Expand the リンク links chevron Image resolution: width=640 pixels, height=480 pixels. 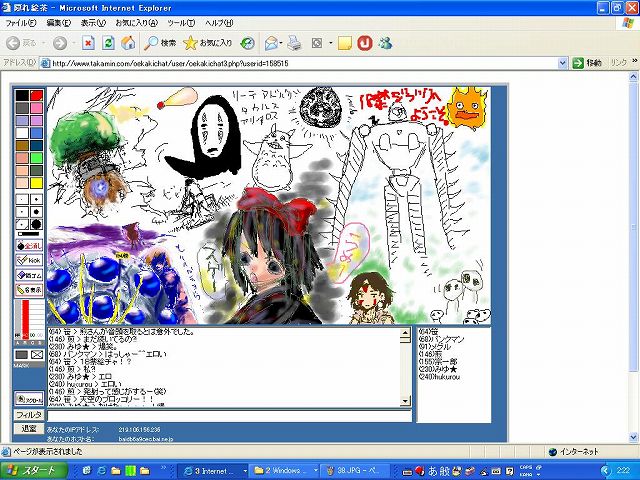pos(635,60)
